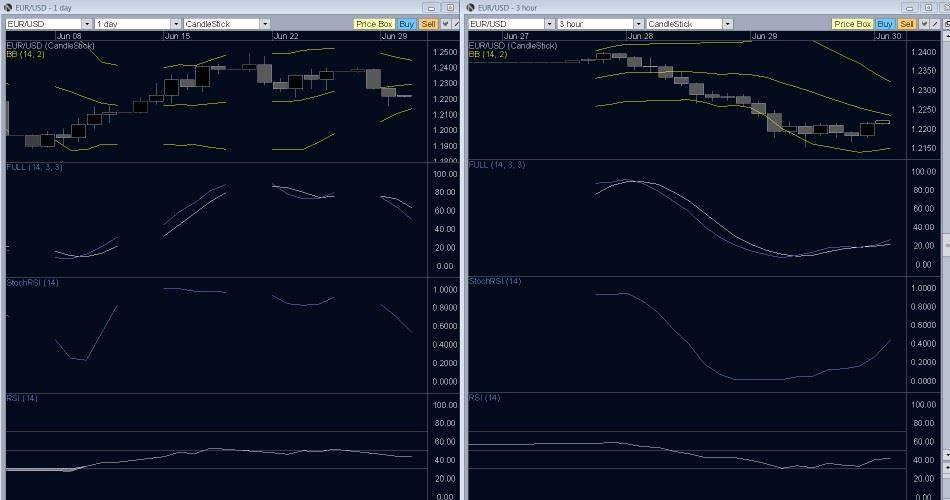Click the EUR/USD symbol field in the 1 day chart

click(44, 24)
